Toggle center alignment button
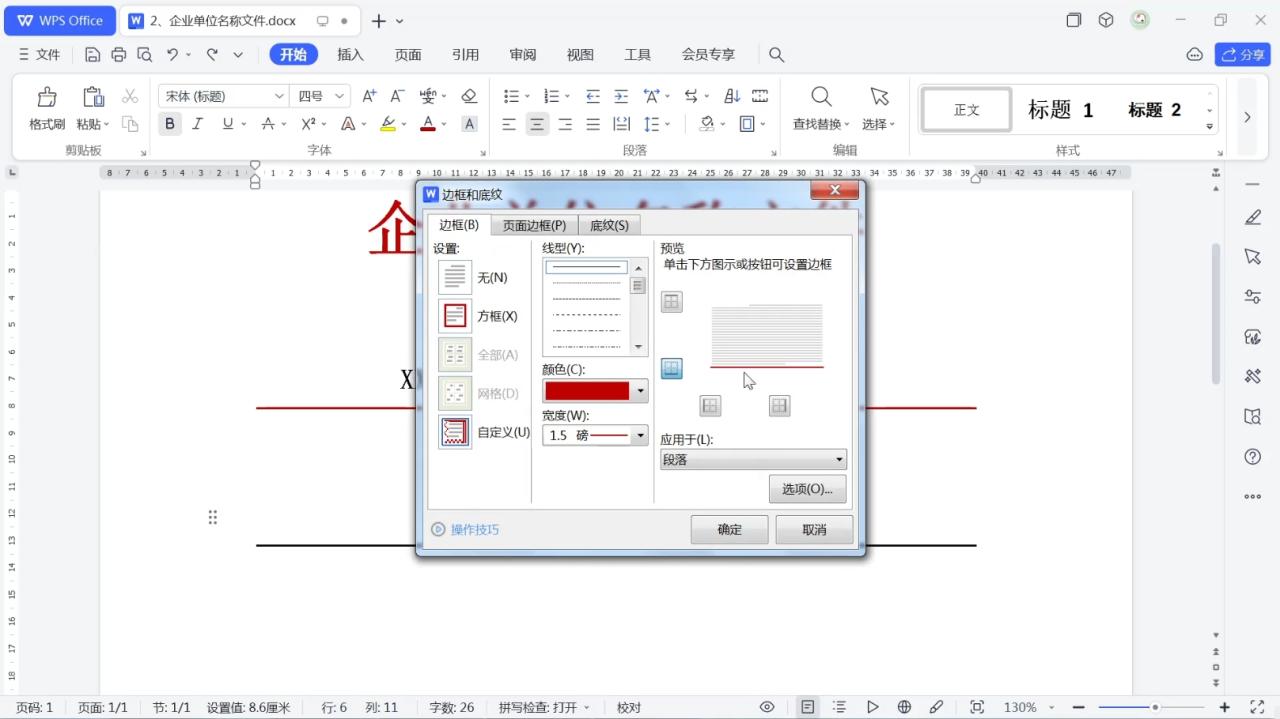 coord(537,124)
